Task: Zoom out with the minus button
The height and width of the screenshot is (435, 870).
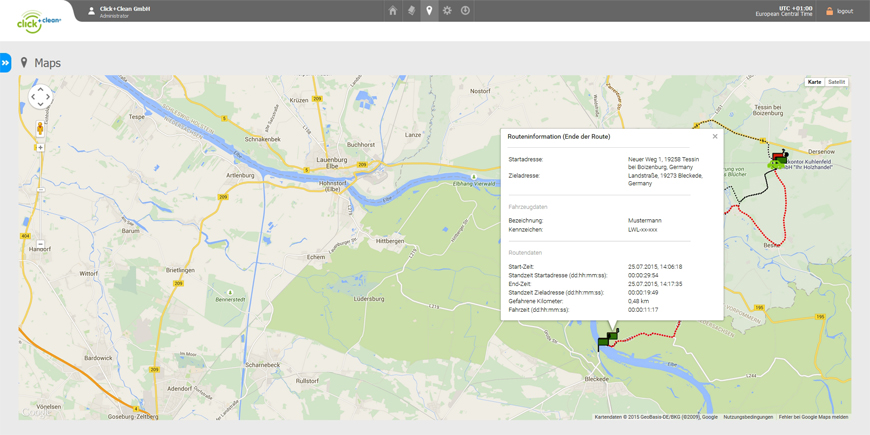Action: pos(41,244)
